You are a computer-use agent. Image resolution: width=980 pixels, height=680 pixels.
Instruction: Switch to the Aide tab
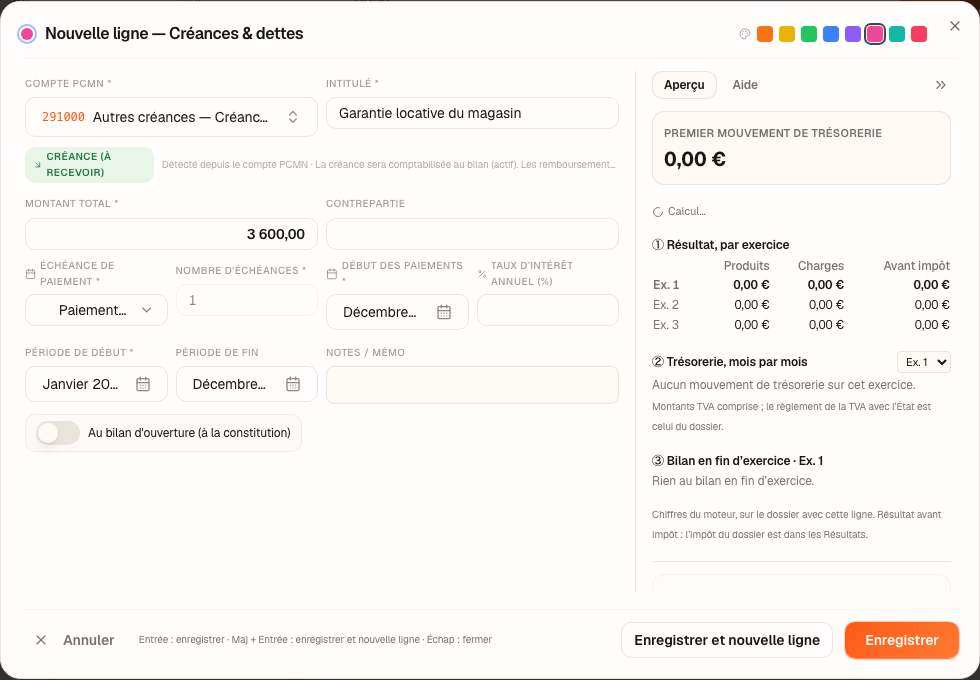(745, 85)
